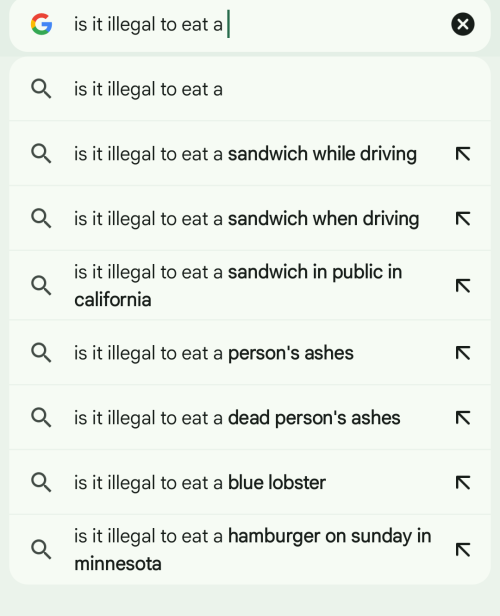Tap the arrow icon next to "person's ashes"

[x=463, y=353]
